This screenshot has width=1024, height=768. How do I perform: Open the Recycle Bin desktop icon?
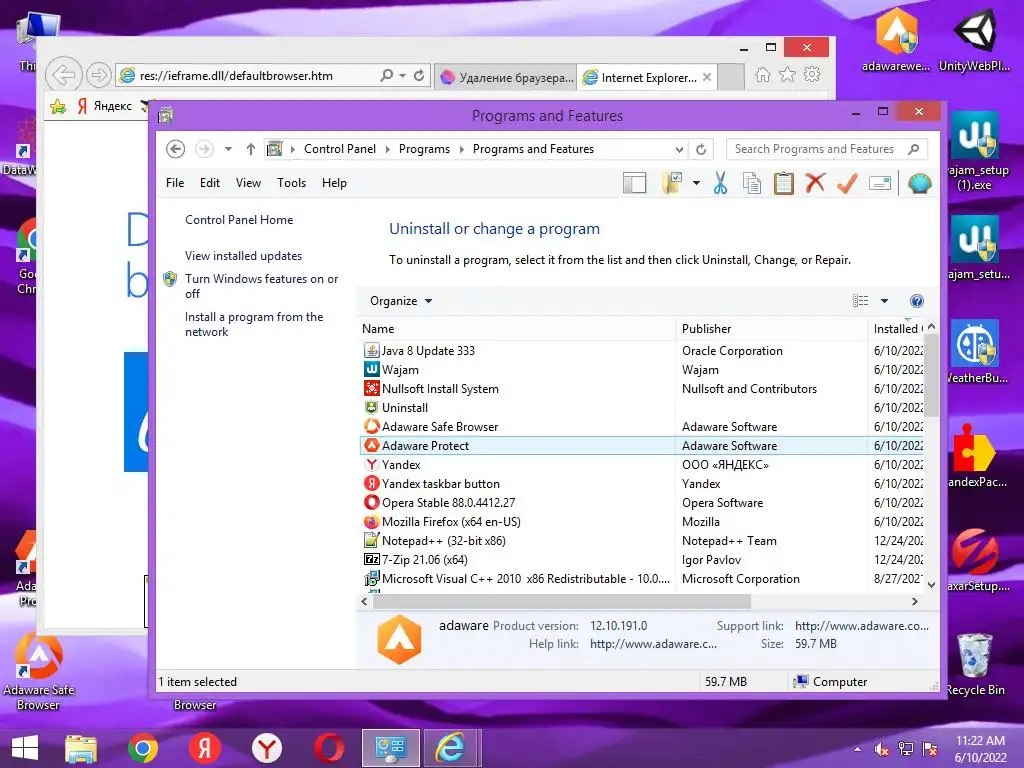coord(975,665)
